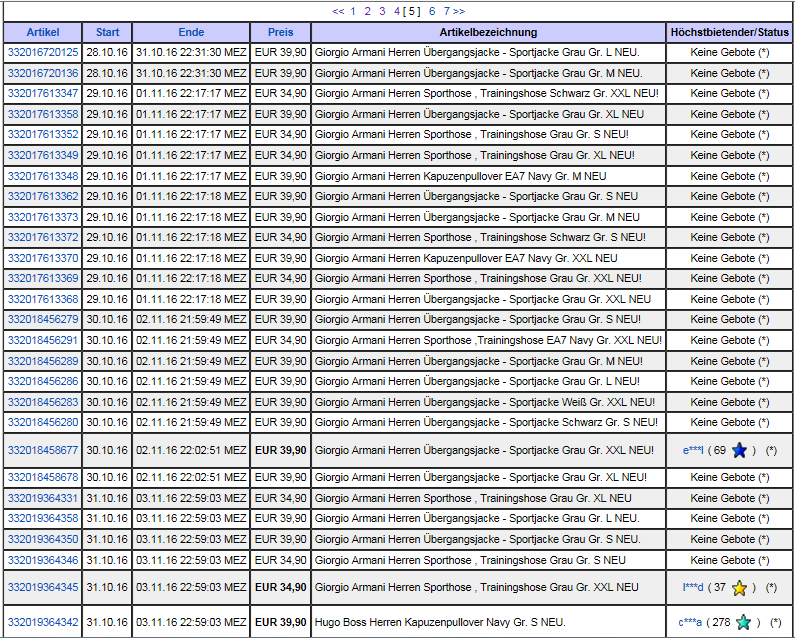This screenshot has width=795, height=638.
Task: Sort by the Preis column header
Action: pos(281,32)
